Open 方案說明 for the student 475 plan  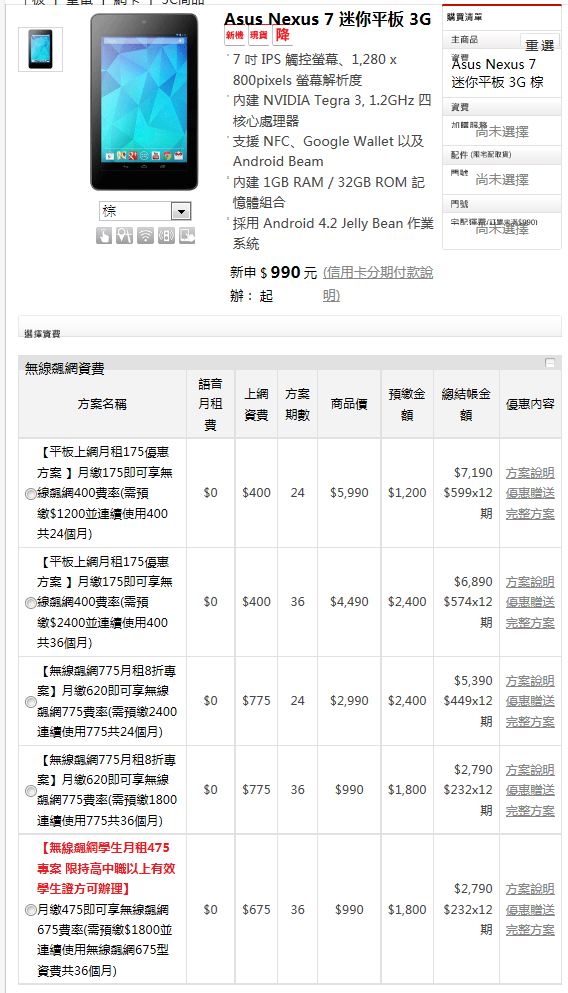[x=530, y=889]
